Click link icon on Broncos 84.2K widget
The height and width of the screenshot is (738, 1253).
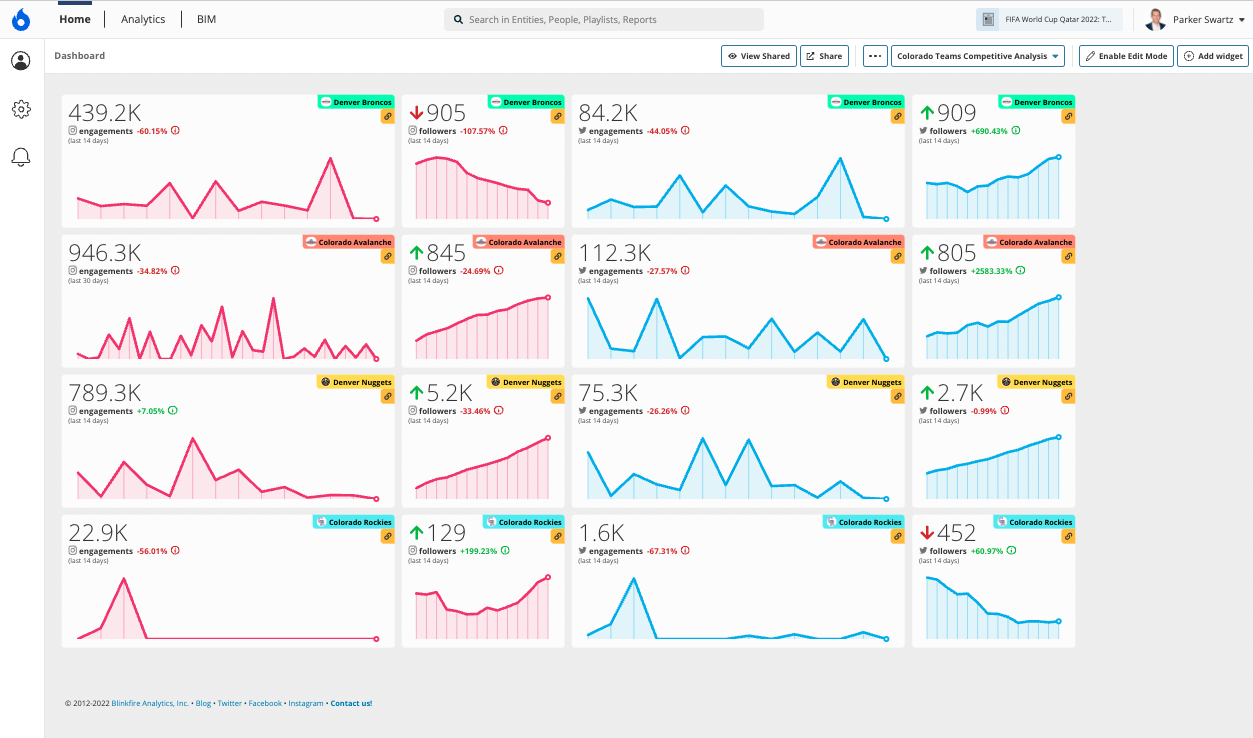[x=898, y=117]
